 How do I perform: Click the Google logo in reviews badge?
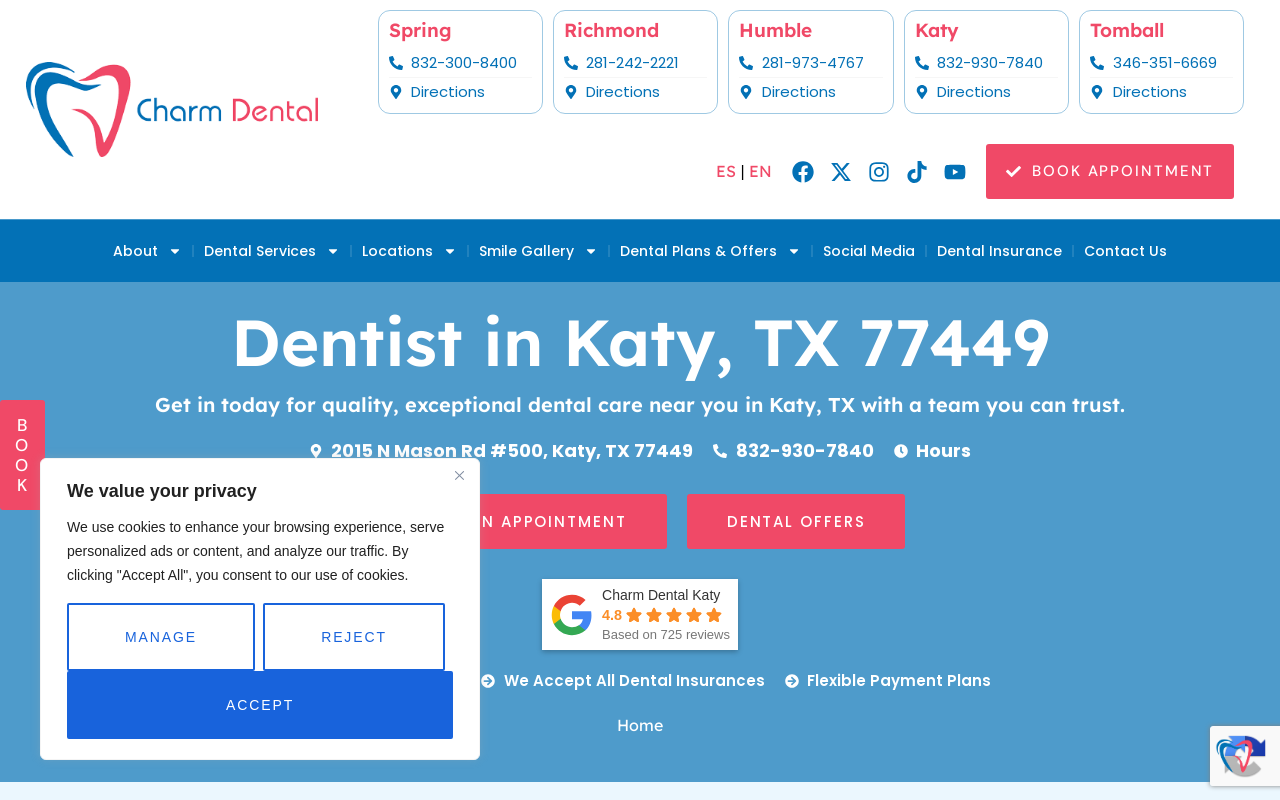click(572, 615)
